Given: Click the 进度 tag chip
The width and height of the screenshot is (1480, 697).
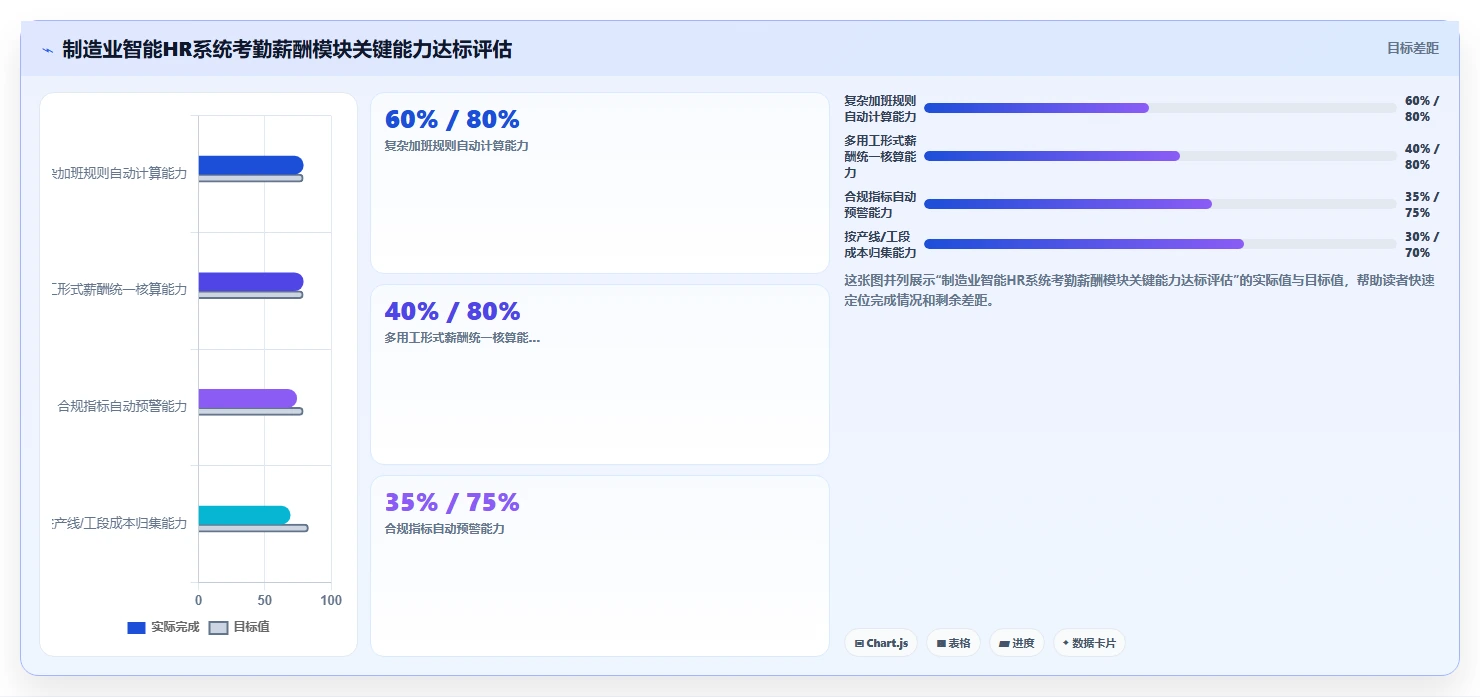Looking at the screenshot, I should pos(1016,643).
